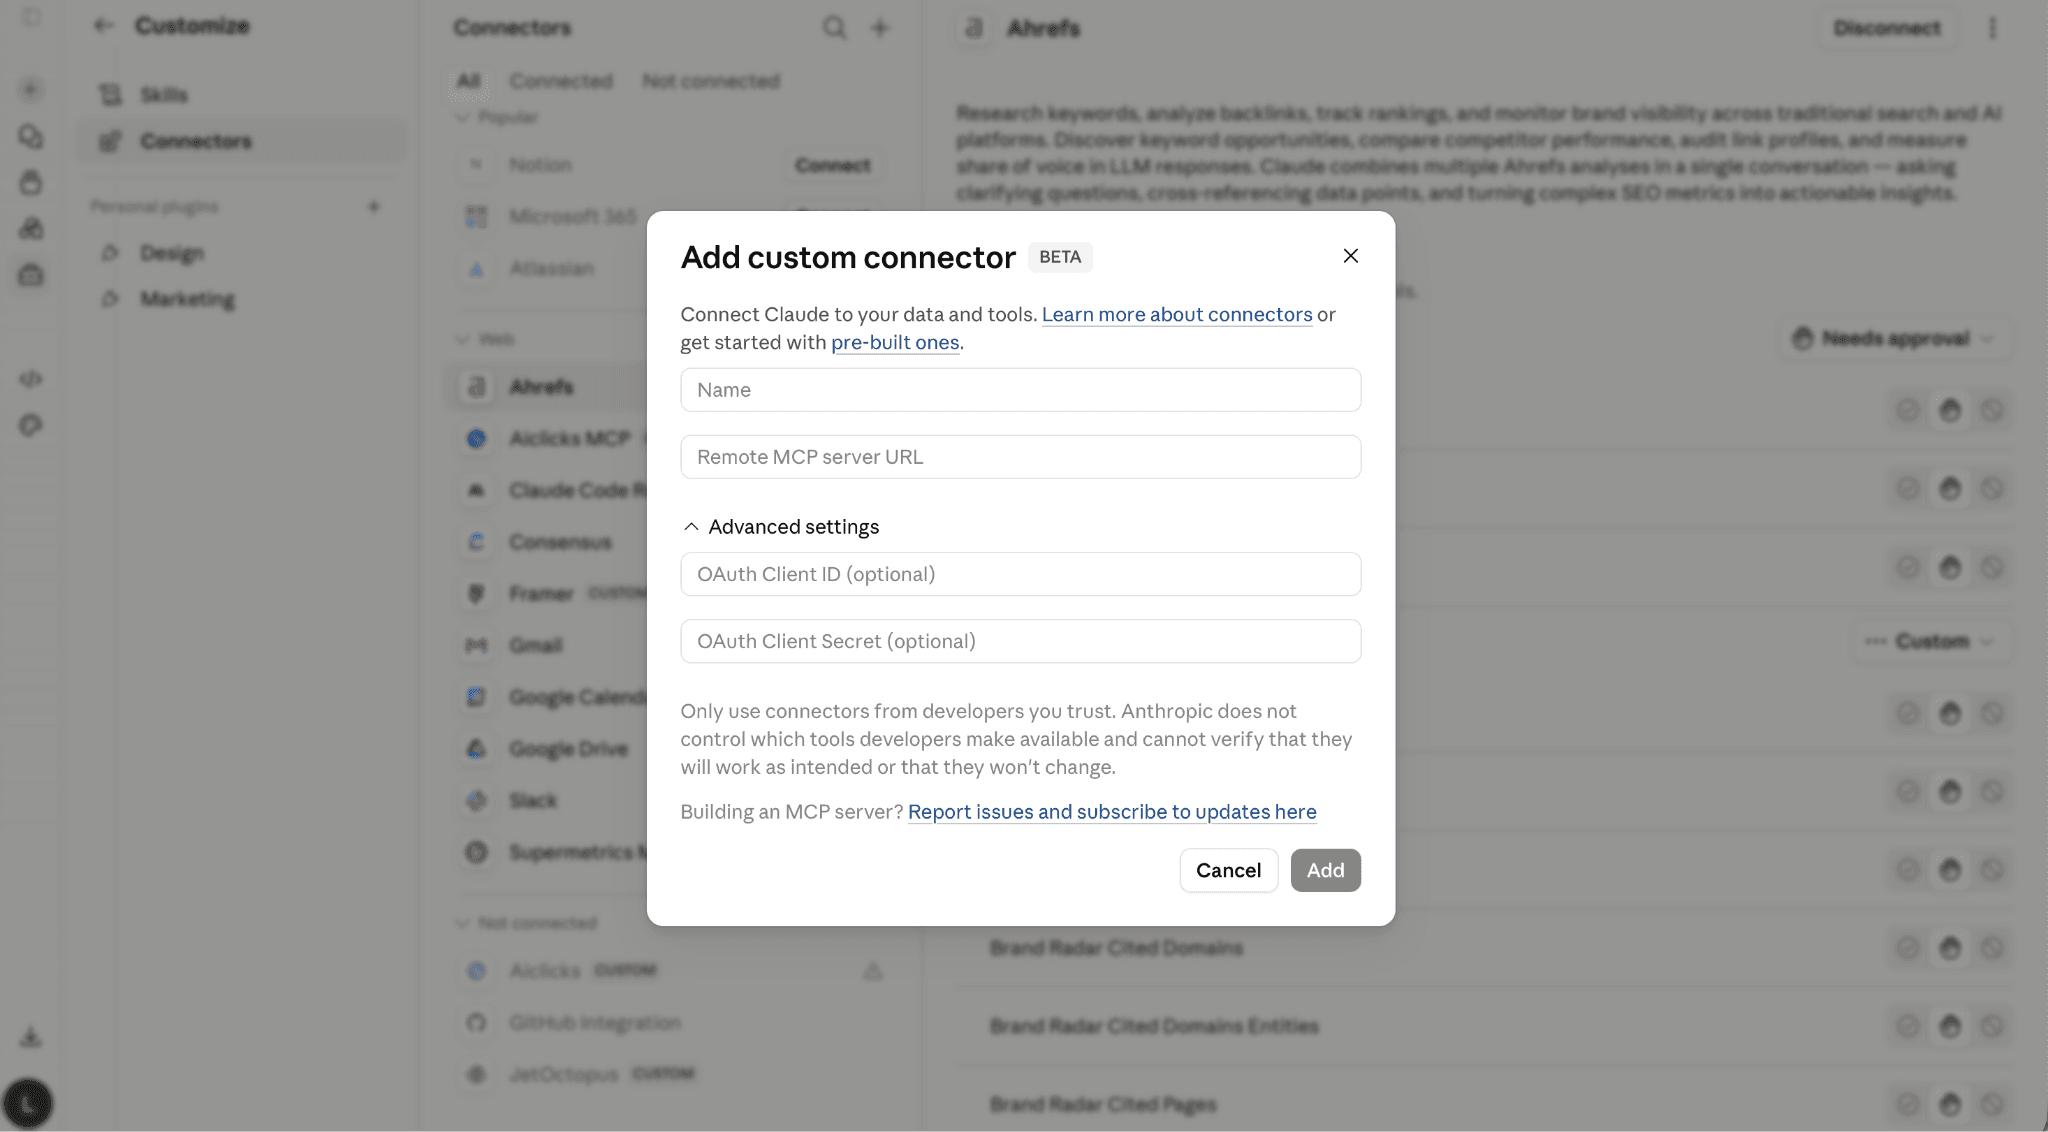Screen dimensions: 2048x1132
Task: Select the Gmail connector icon
Action: (476, 646)
